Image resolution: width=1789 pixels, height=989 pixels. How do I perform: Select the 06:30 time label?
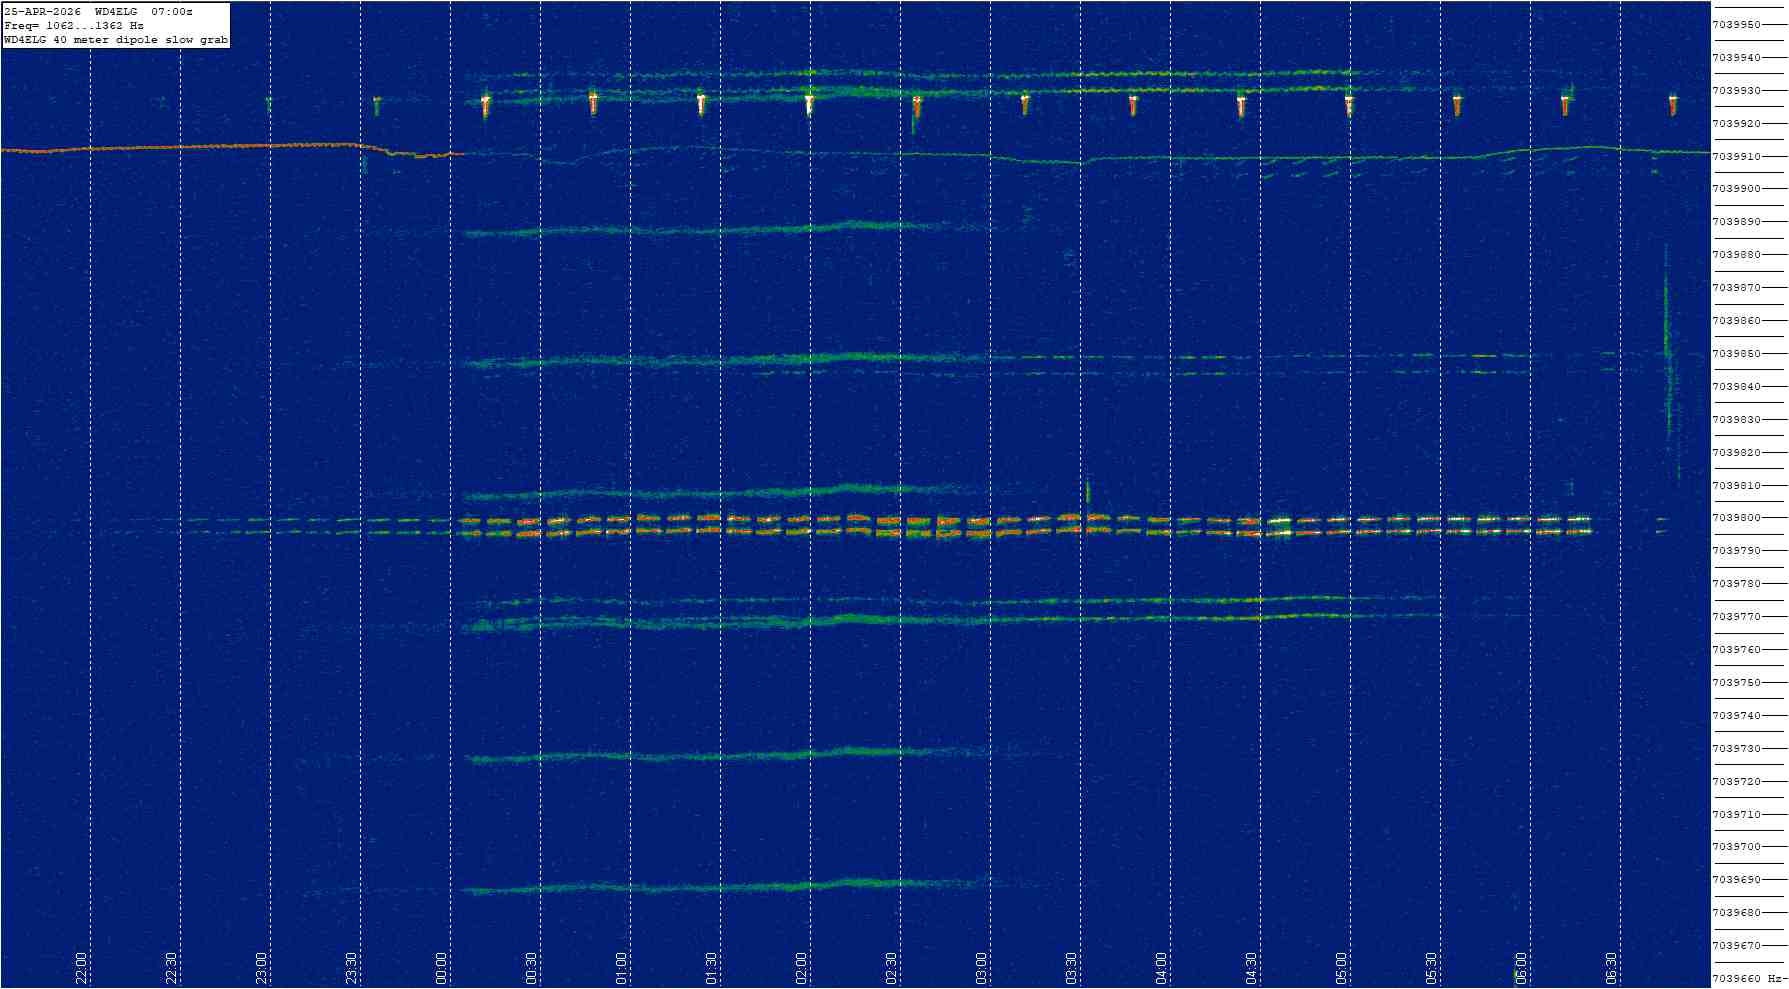pos(1611,967)
